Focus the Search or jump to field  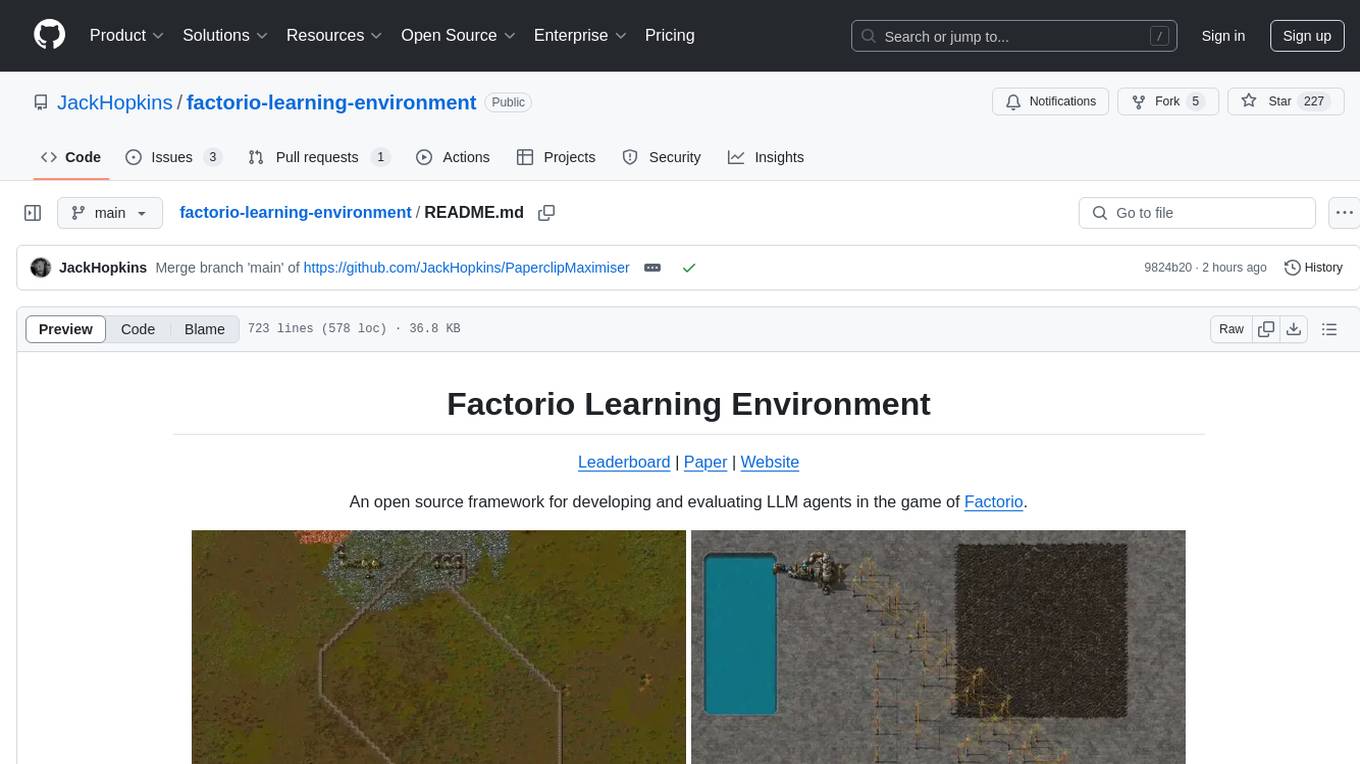[1014, 36]
